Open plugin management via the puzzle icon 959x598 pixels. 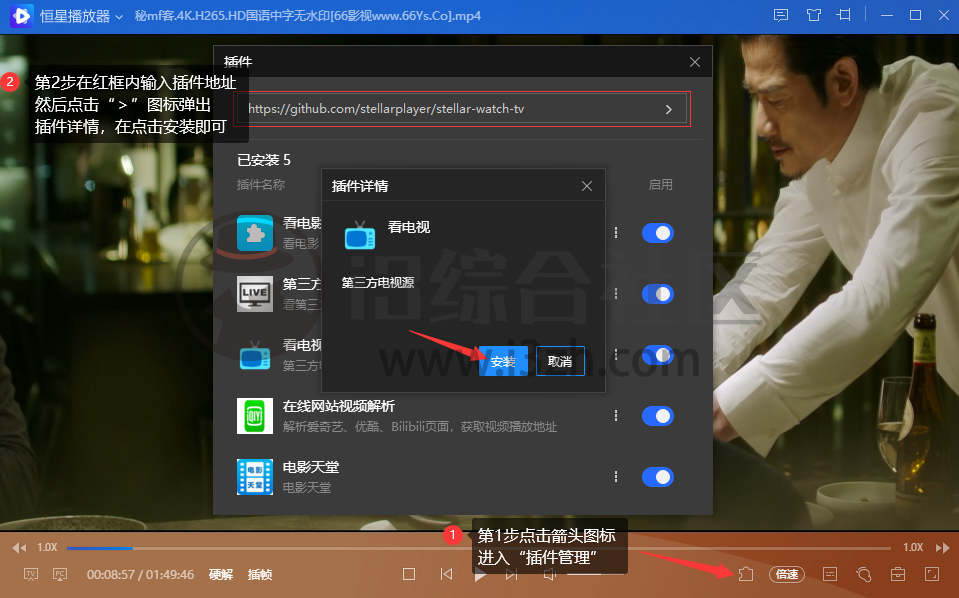[746, 574]
